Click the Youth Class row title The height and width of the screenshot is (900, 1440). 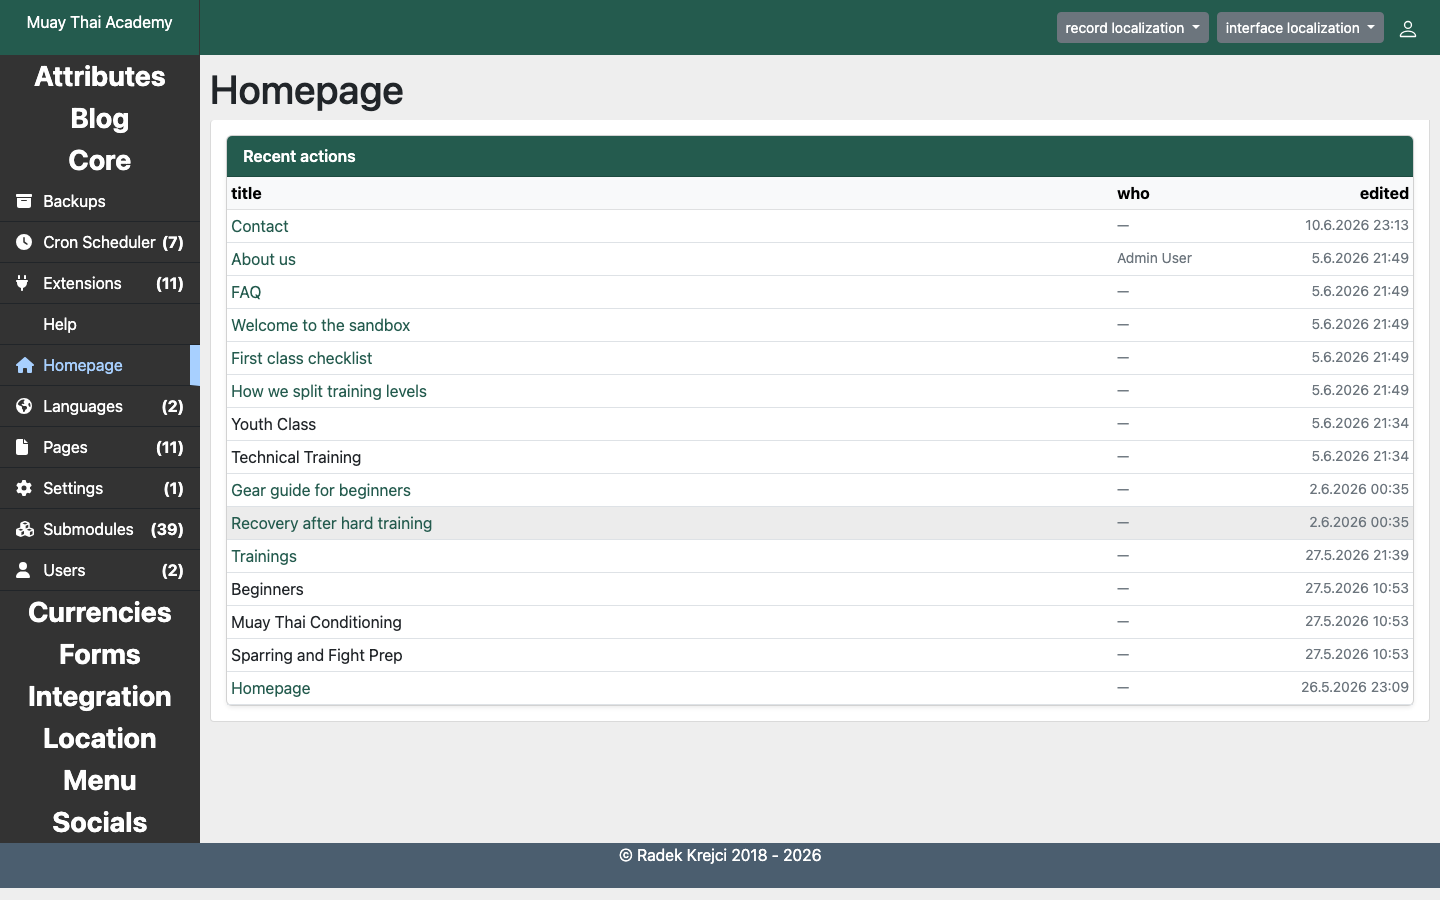pos(273,424)
